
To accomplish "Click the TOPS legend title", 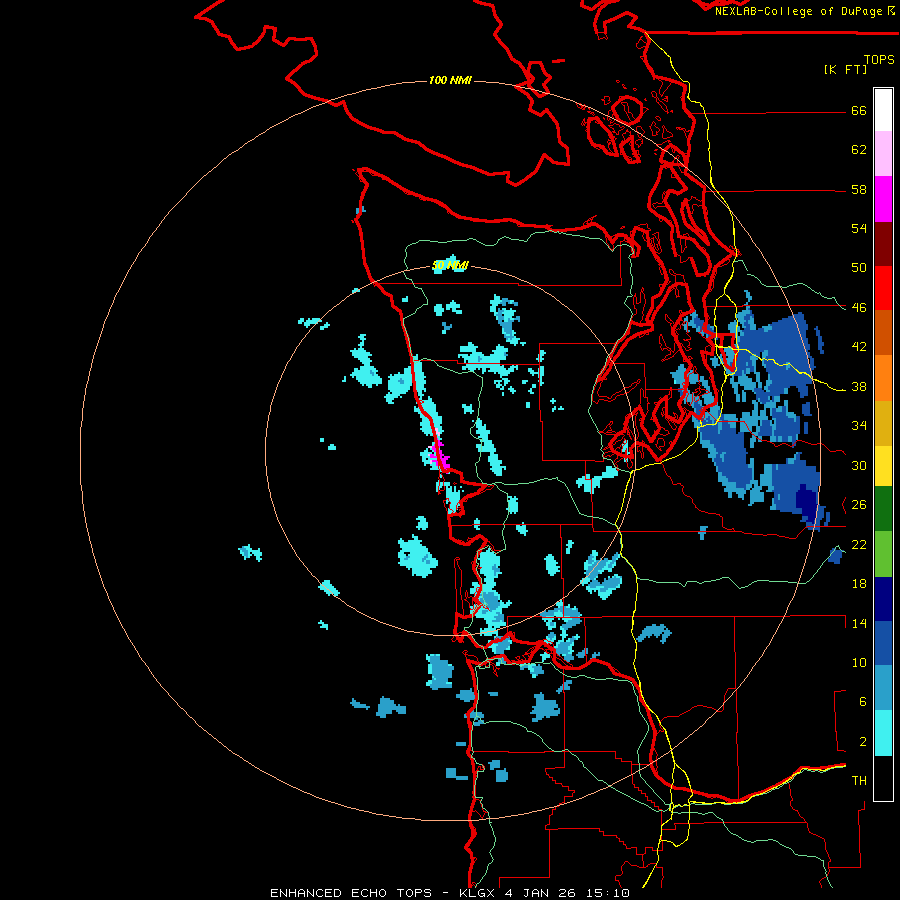I will (x=879, y=59).
